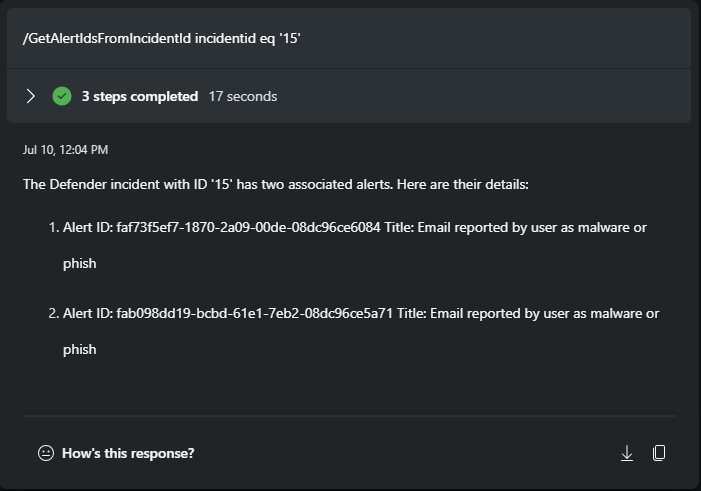Viewport: 701px width, 491px height.
Task: Click the 'Jul 10, 12:04 PM' timestamp
Action: tap(65, 150)
